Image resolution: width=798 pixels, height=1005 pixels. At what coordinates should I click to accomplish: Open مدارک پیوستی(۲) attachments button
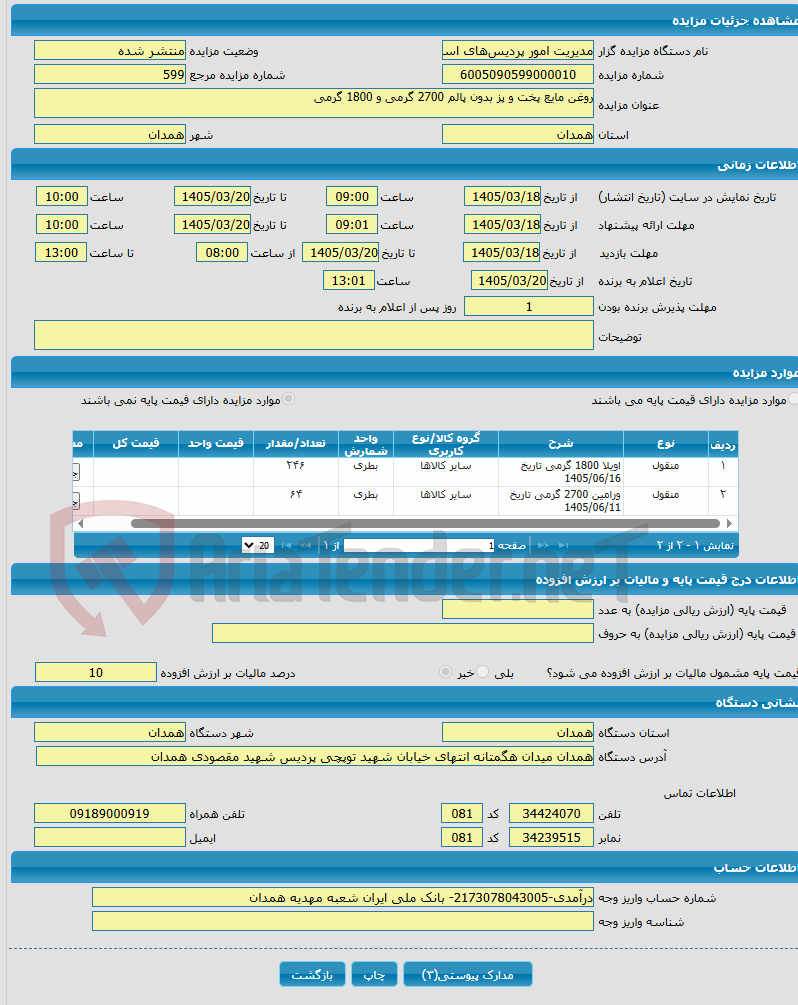click(x=467, y=974)
